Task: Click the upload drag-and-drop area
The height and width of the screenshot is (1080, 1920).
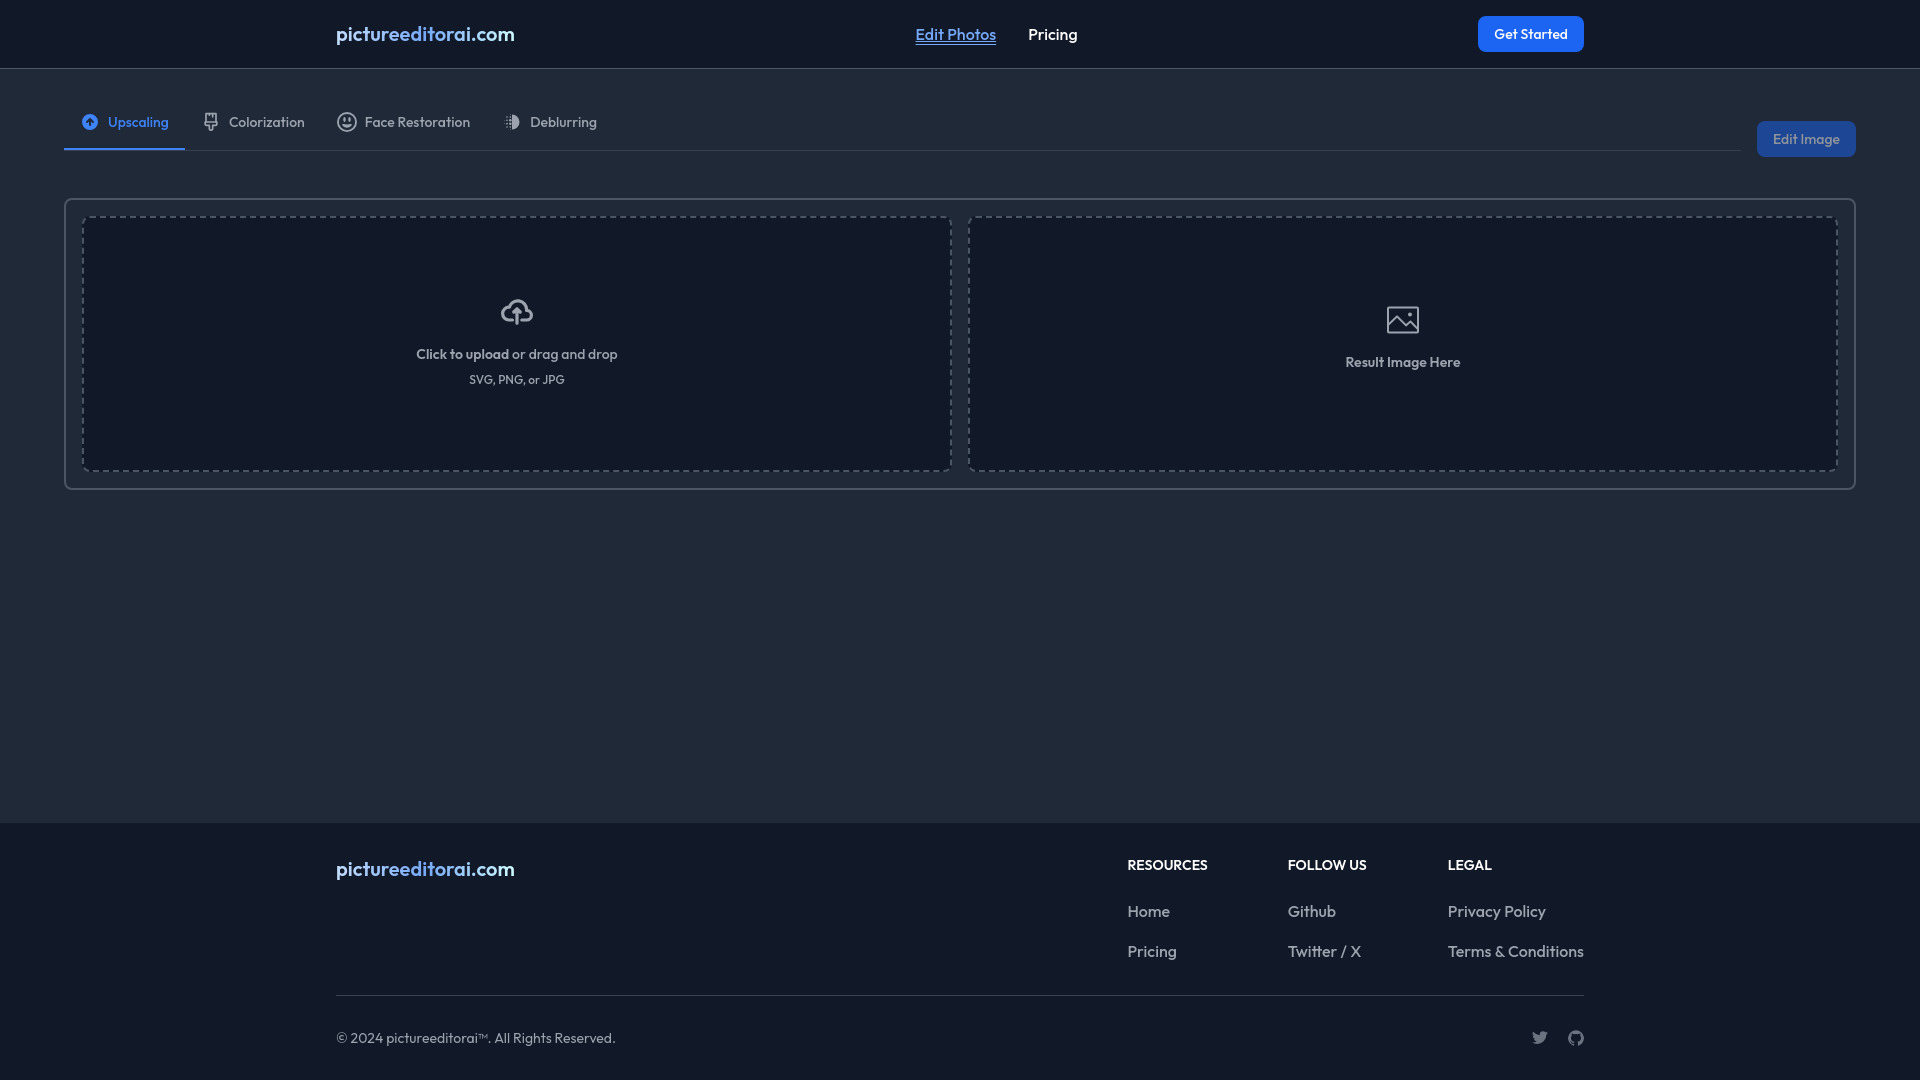Action: click(x=516, y=343)
